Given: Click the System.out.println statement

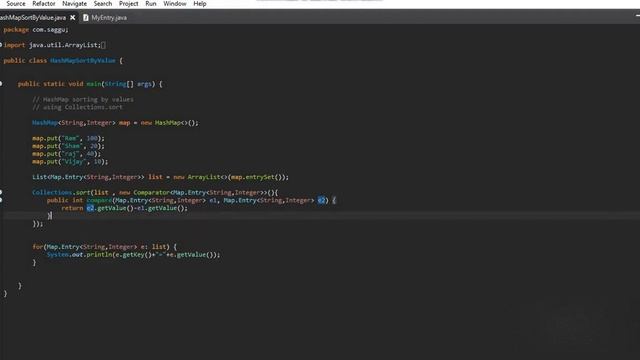Looking at the screenshot, I should pos(133,255).
